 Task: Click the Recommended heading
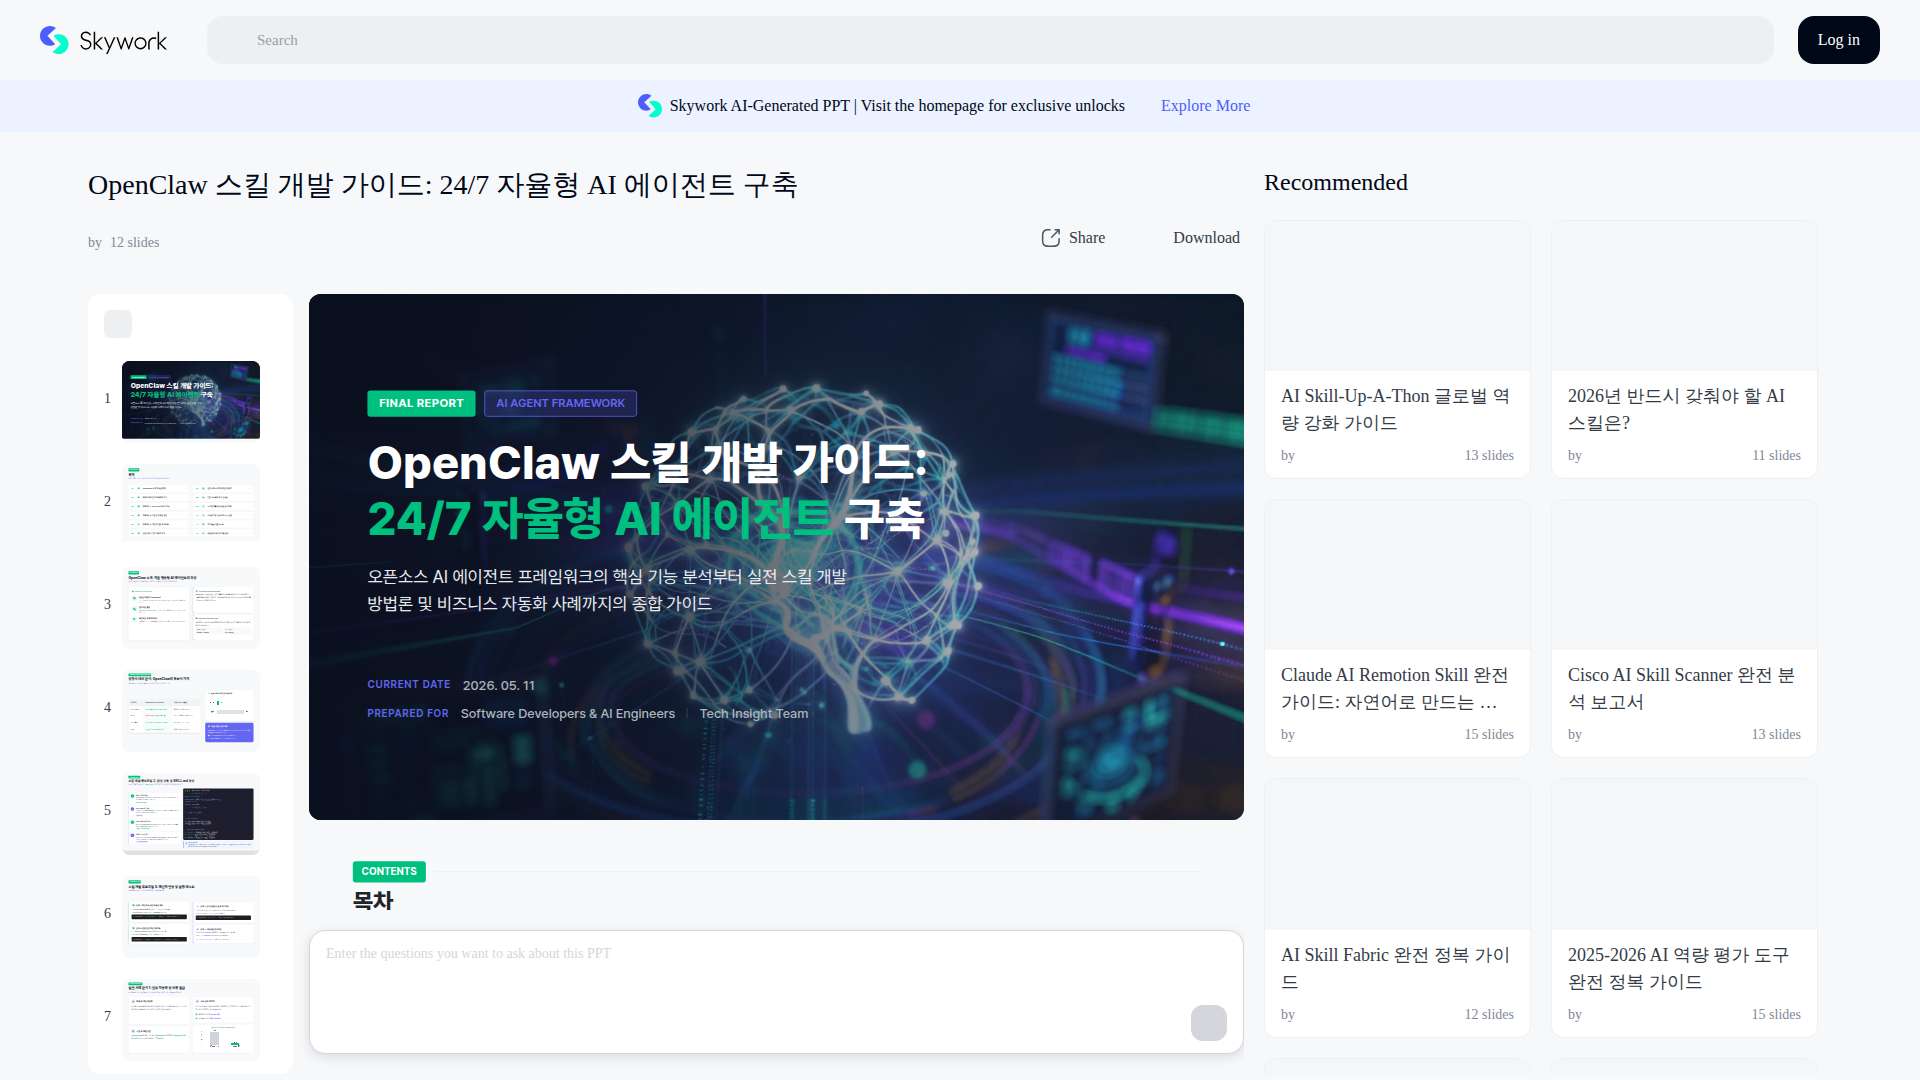pos(1336,183)
